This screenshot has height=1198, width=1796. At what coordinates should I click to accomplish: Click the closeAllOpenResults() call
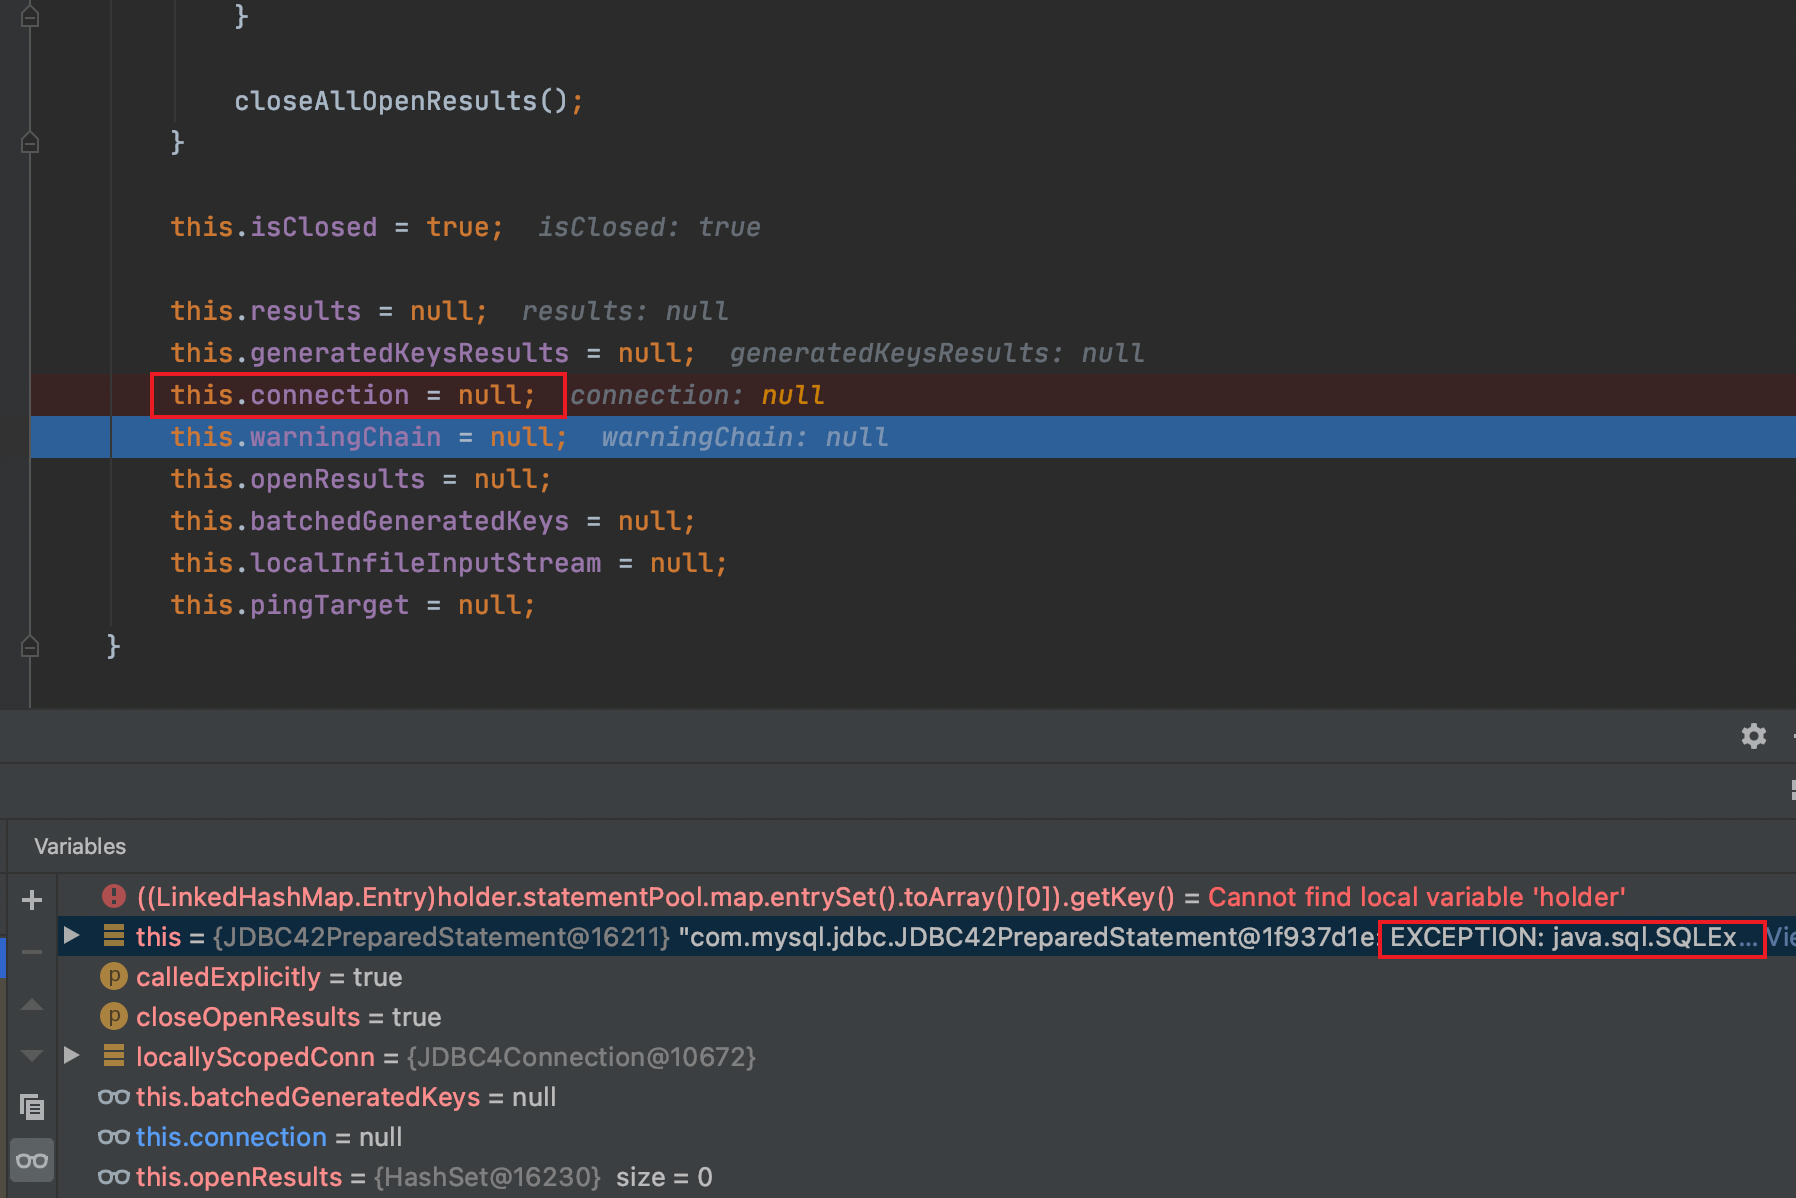(409, 101)
